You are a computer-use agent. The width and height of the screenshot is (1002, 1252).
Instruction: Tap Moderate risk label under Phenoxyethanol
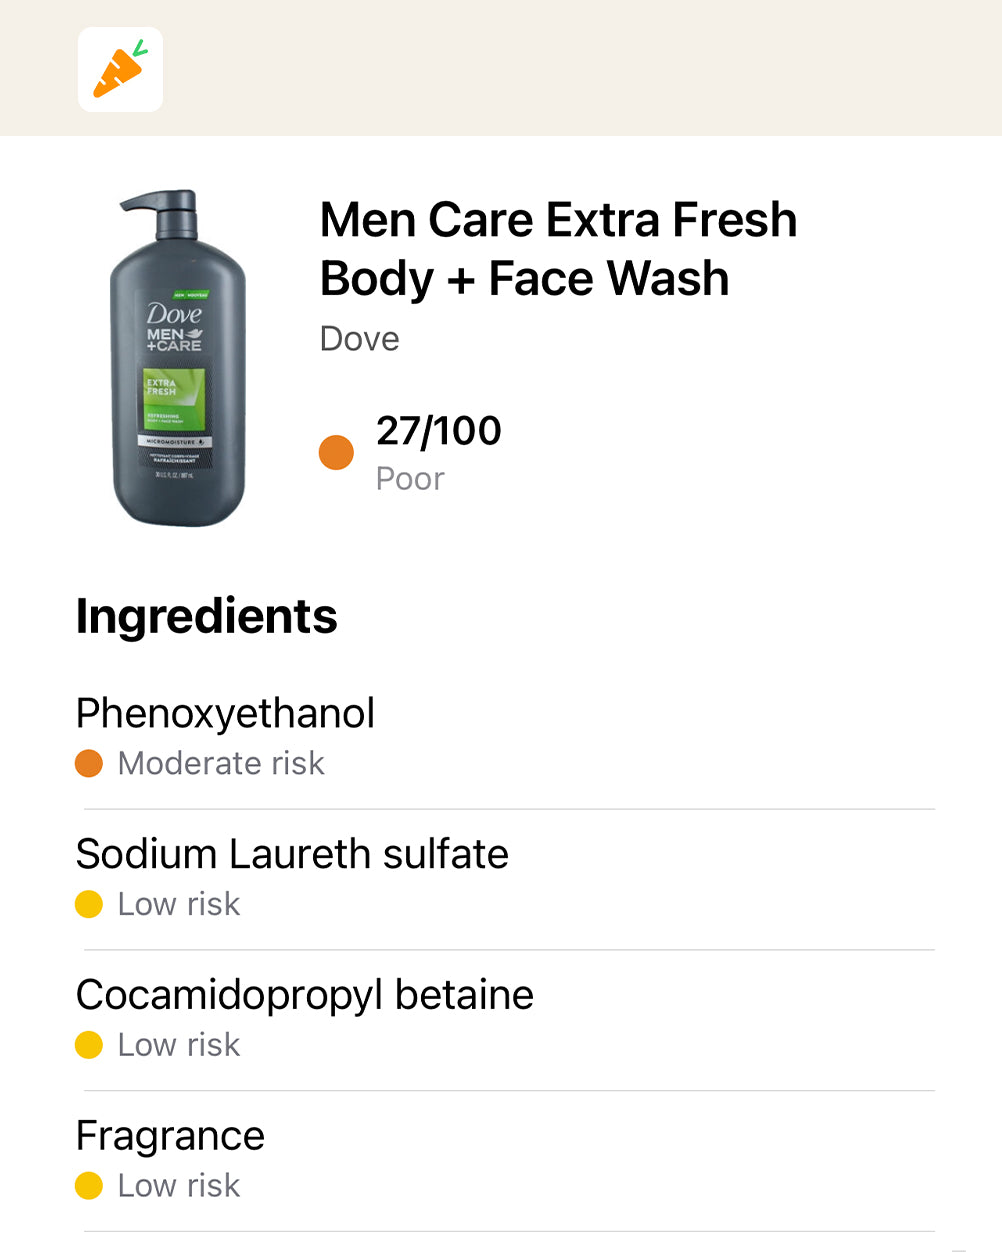pos(221,764)
